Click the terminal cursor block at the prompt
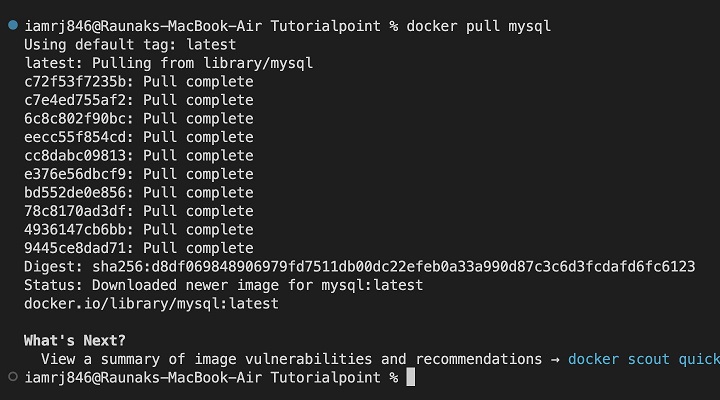720x400 pixels. point(411,378)
